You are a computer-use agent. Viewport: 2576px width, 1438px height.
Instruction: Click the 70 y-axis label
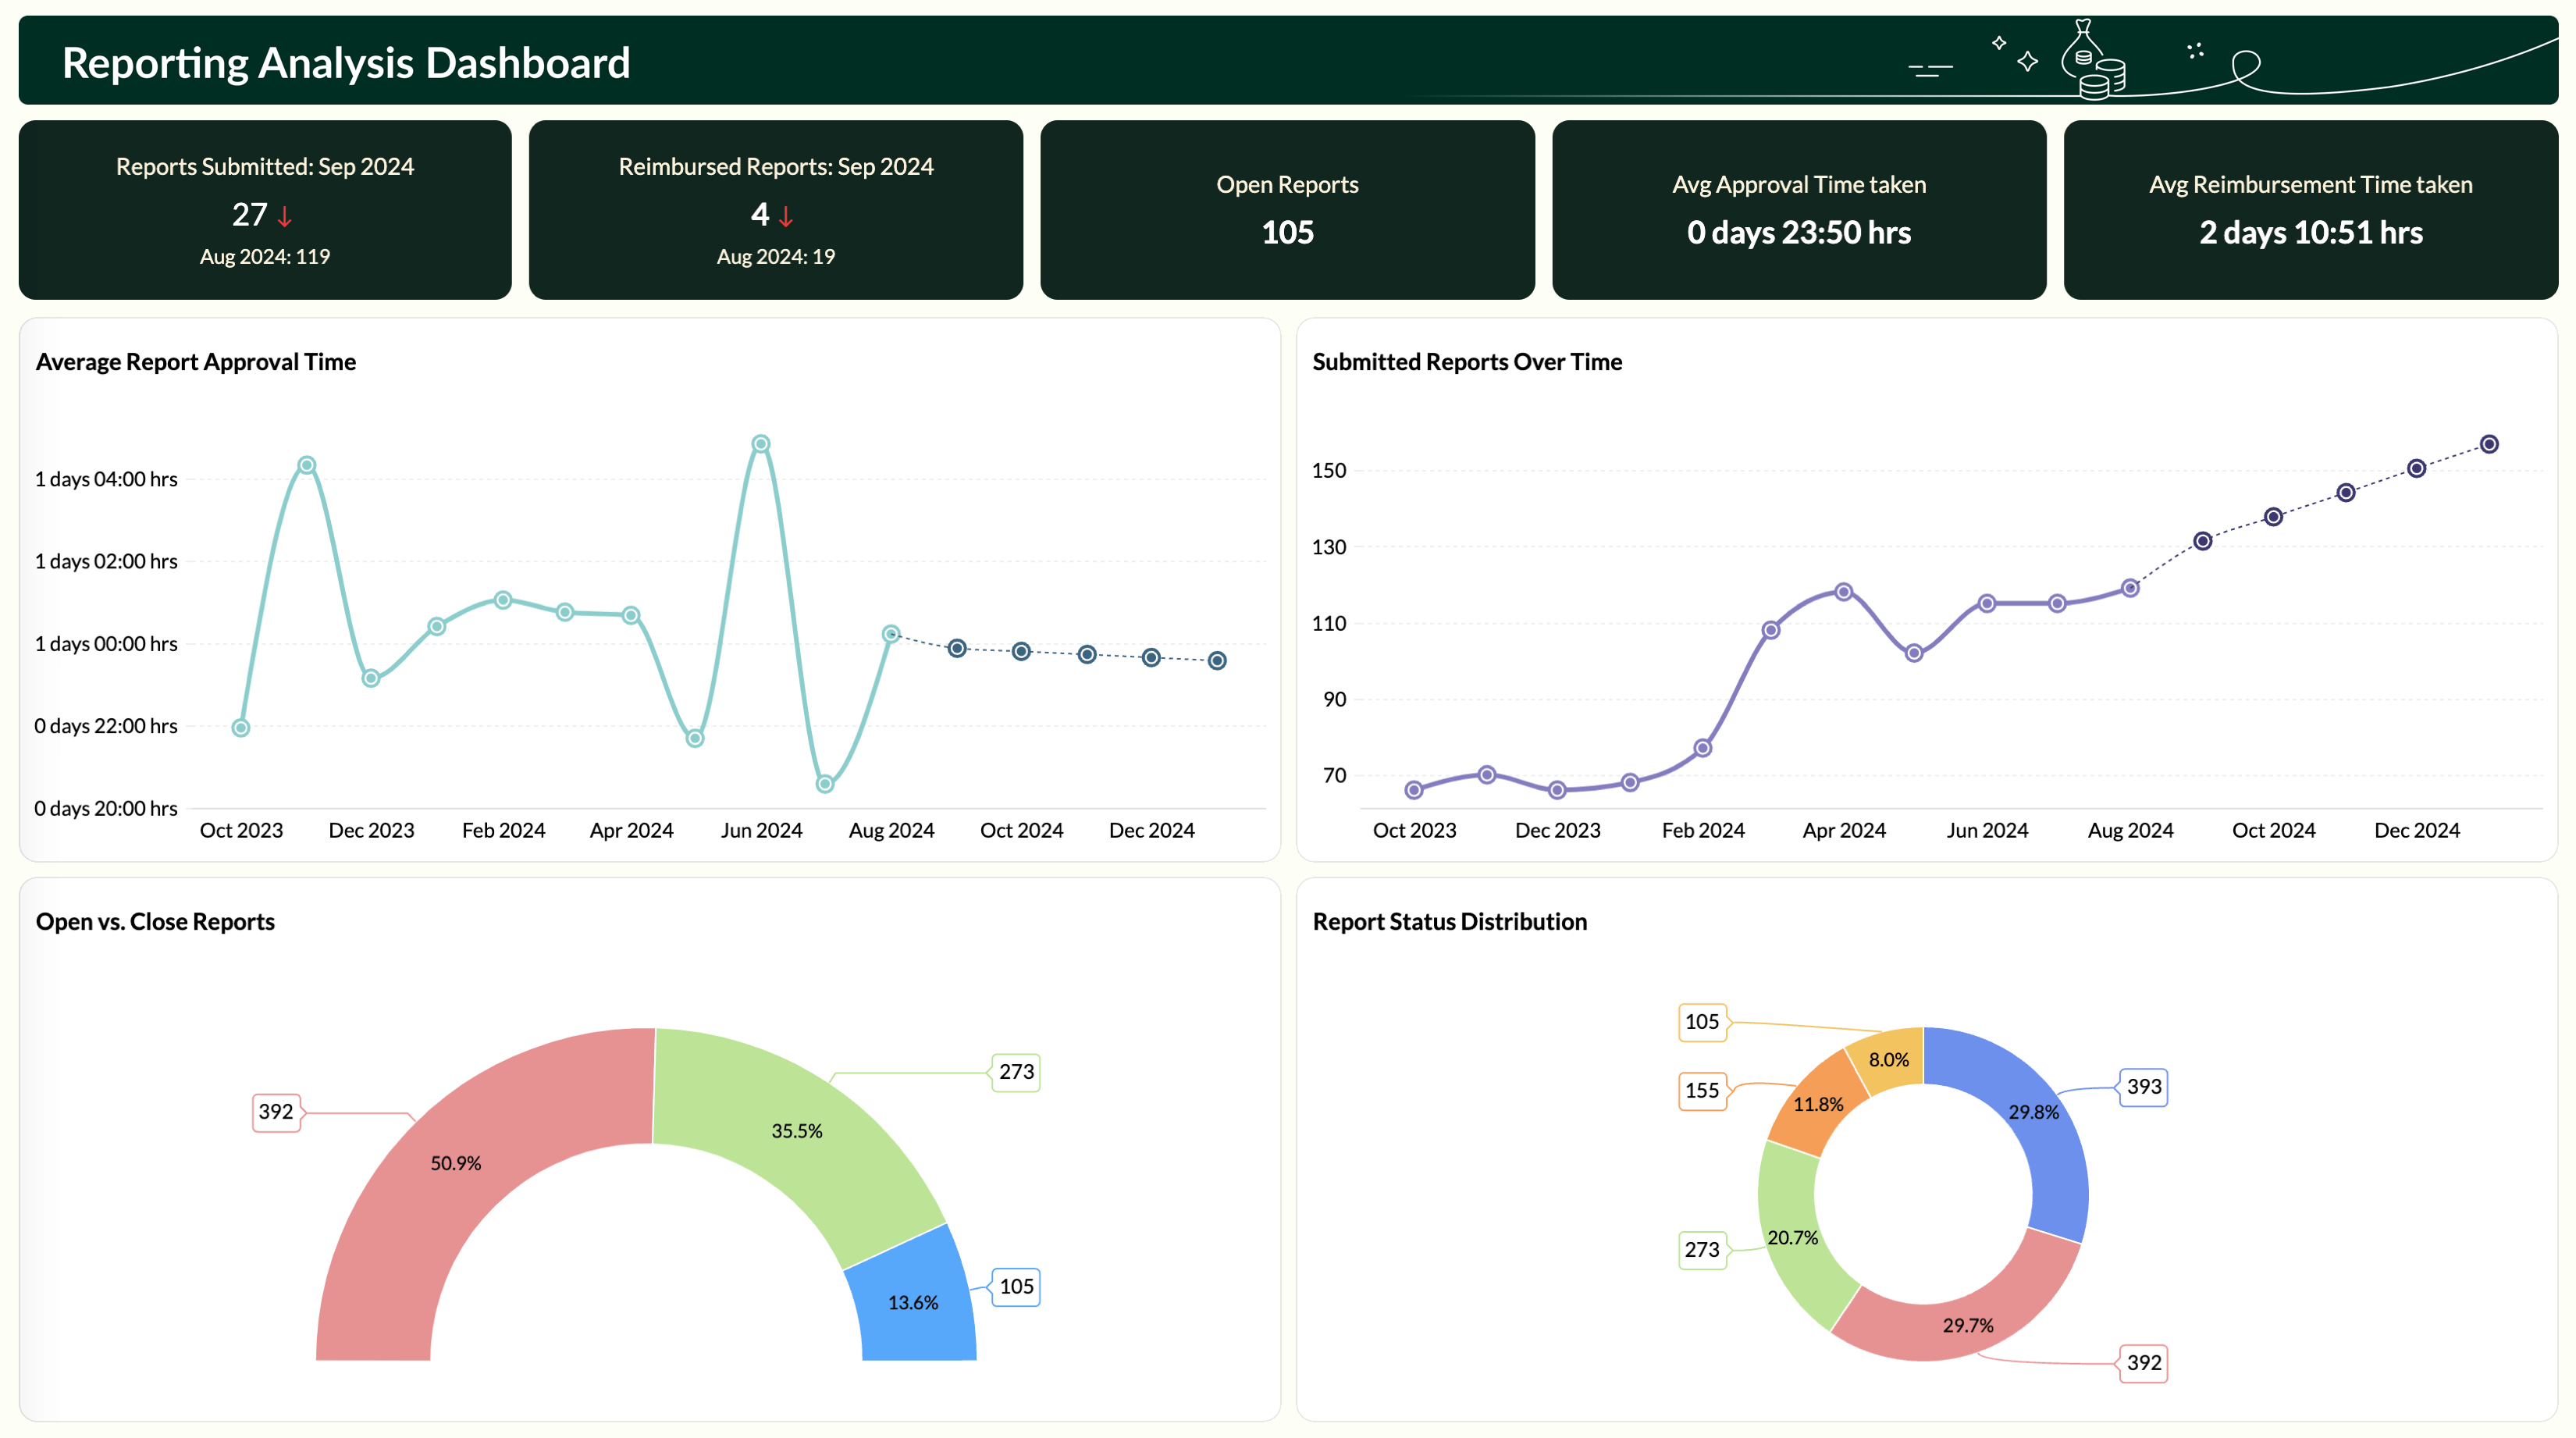click(1334, 776)
